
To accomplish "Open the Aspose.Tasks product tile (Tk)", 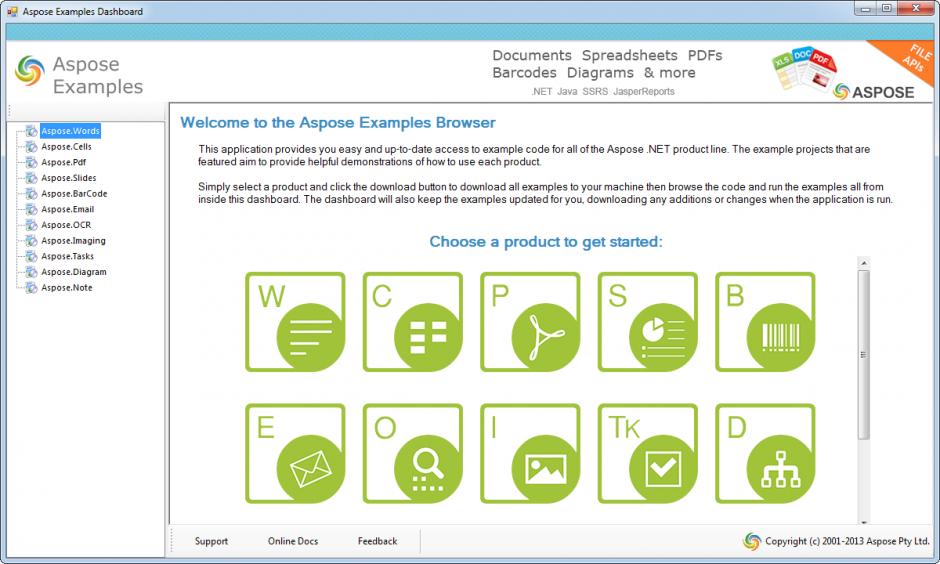I will (x=647, y=453).
